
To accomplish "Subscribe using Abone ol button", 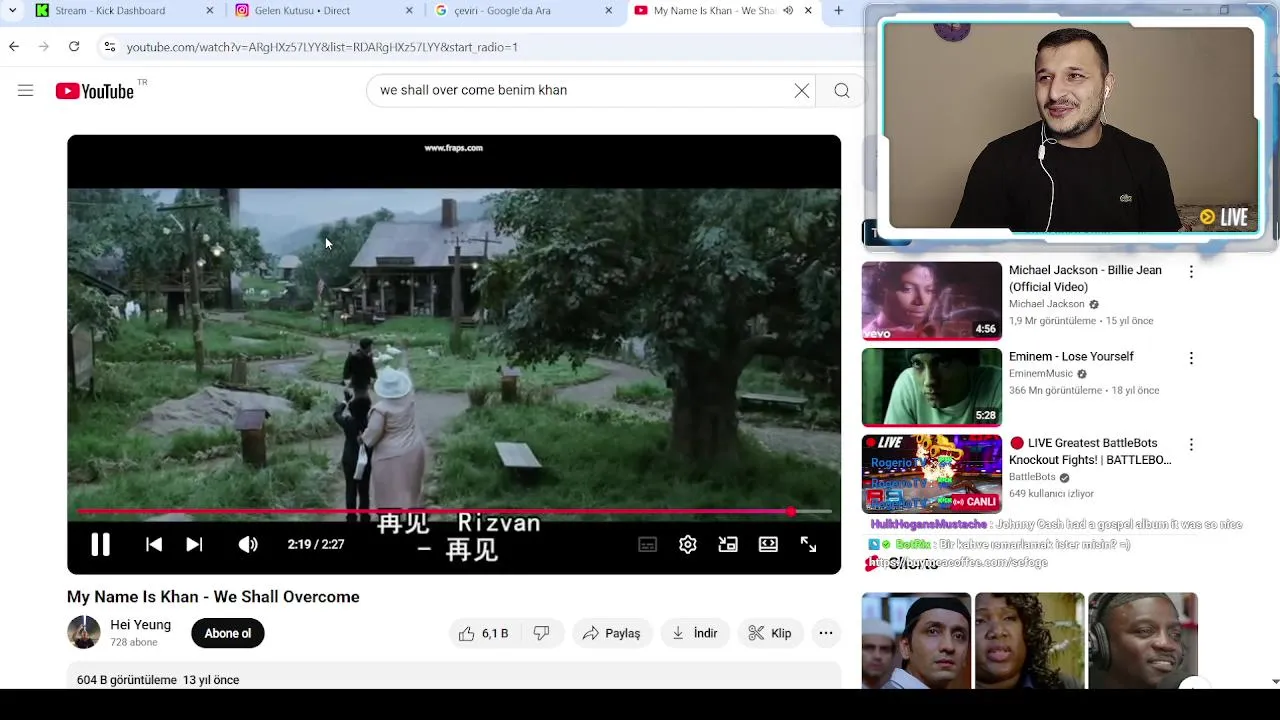I will (x=228, y=633).
